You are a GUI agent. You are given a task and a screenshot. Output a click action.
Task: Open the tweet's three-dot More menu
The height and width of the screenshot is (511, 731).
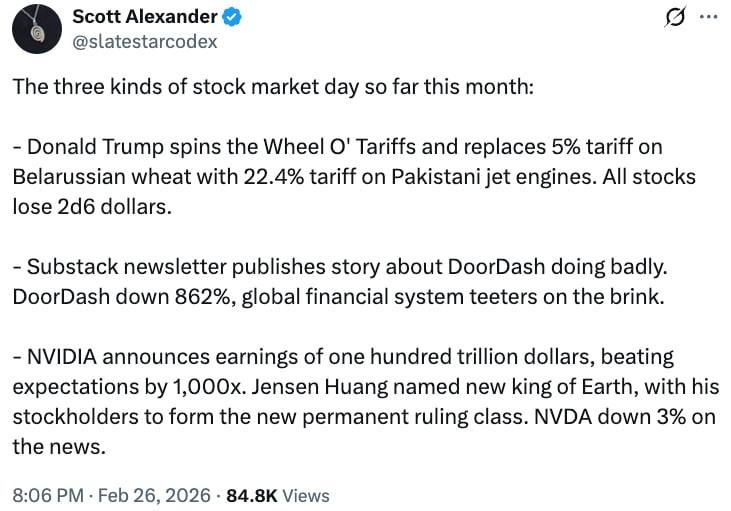(707, 18)
